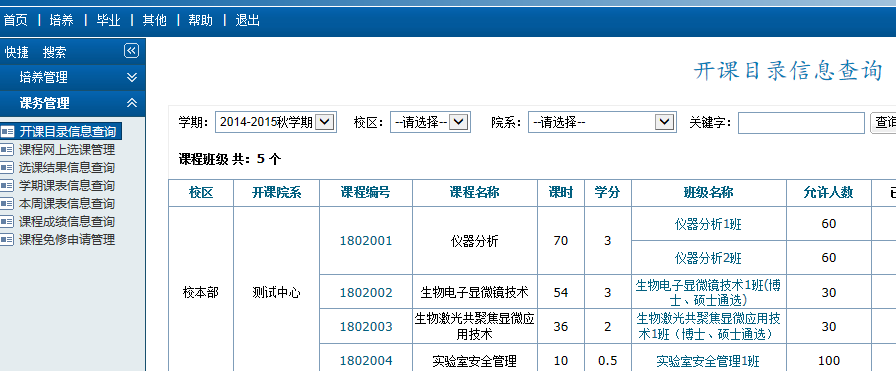Open the 校区 campus dropdown
The height and width of the screenshot is (371, 896).
click(x=430, y=122)
